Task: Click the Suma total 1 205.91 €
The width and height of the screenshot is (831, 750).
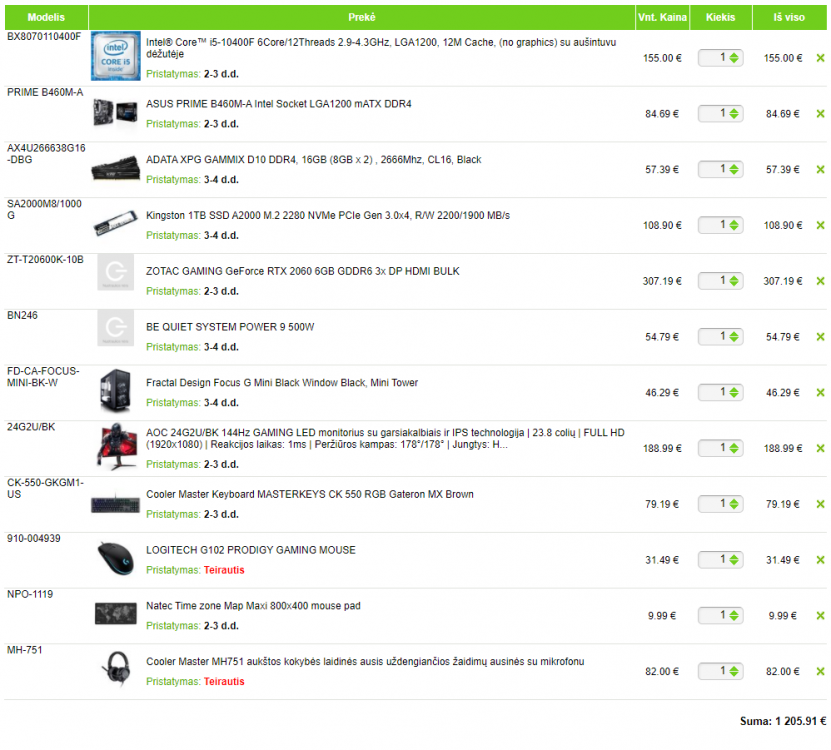Action: pos(783,721)
